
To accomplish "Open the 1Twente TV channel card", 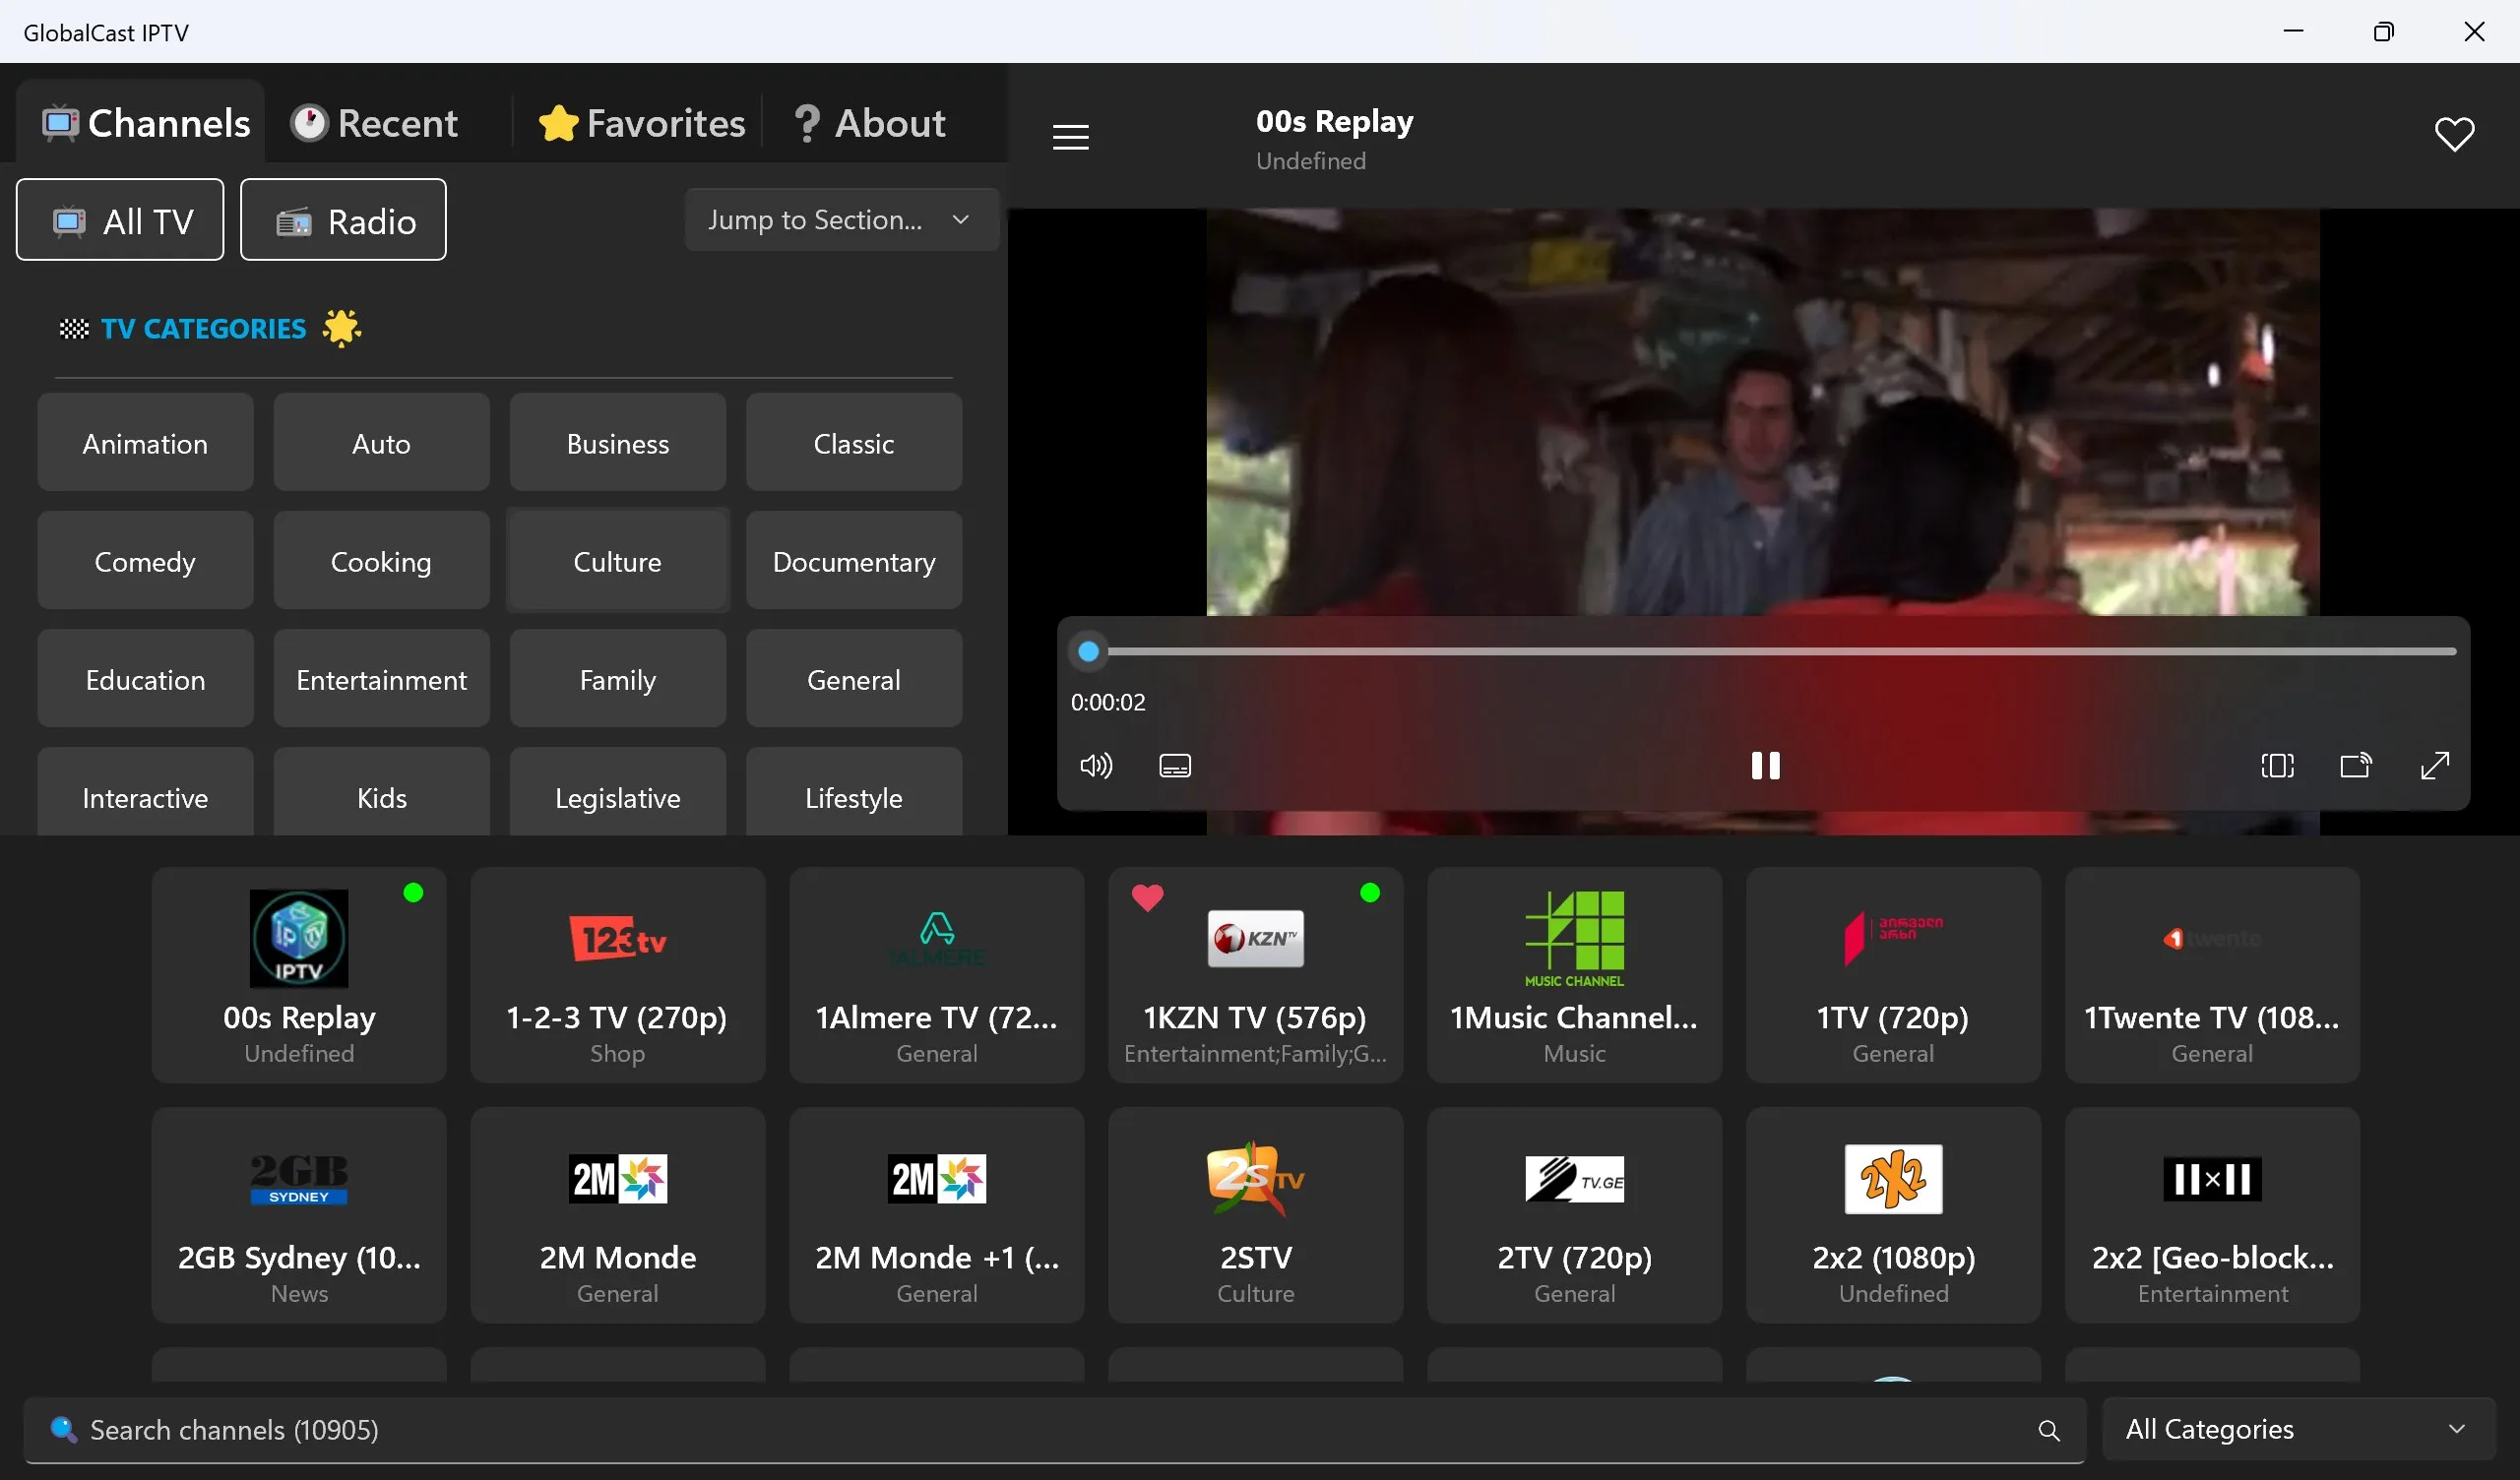I will pyautogui.click(x=2212, y=975).
